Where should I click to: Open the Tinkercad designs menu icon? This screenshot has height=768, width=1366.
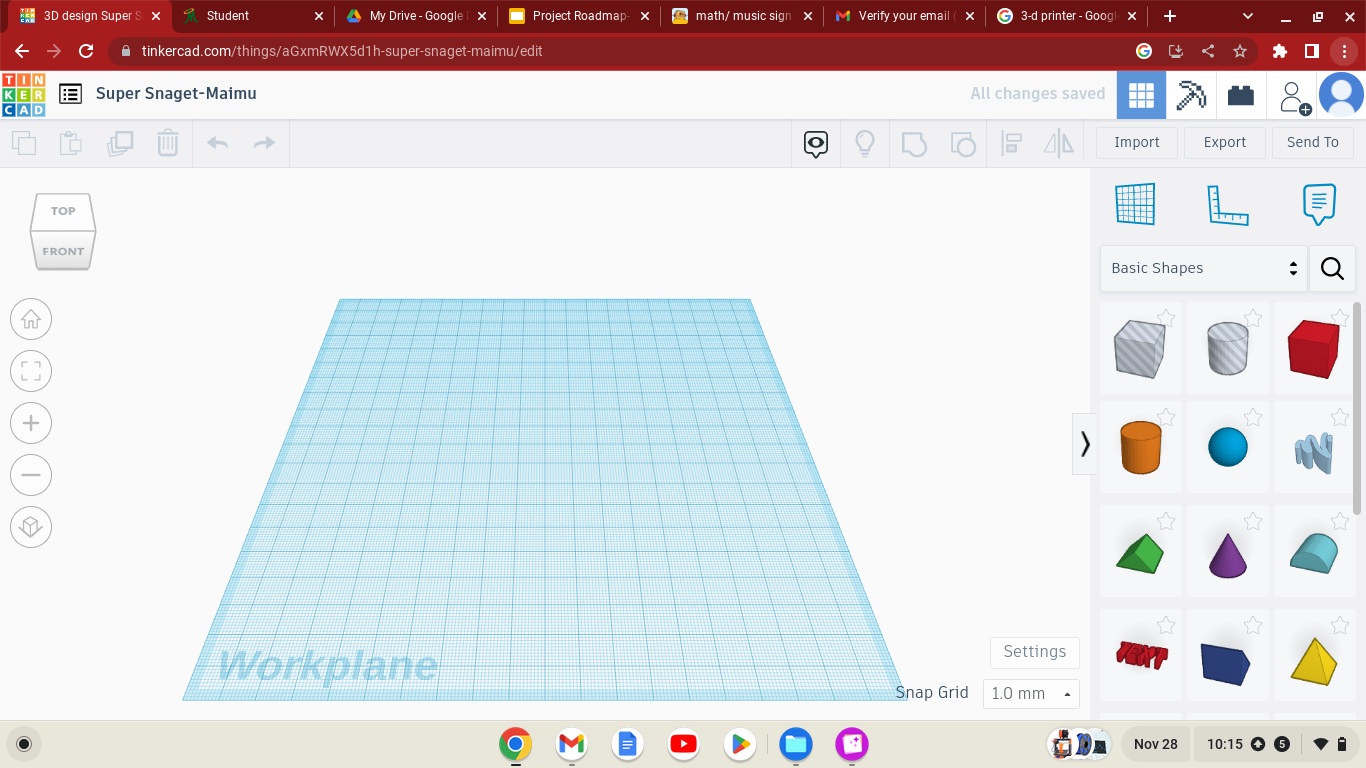click(x=69, y=93)
